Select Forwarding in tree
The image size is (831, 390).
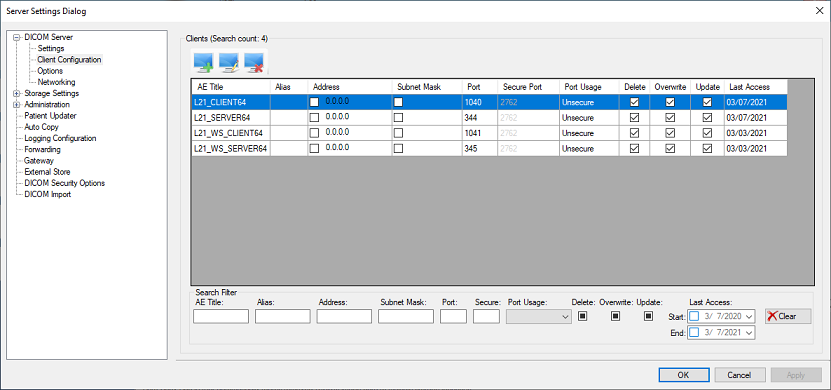(42, 149)
